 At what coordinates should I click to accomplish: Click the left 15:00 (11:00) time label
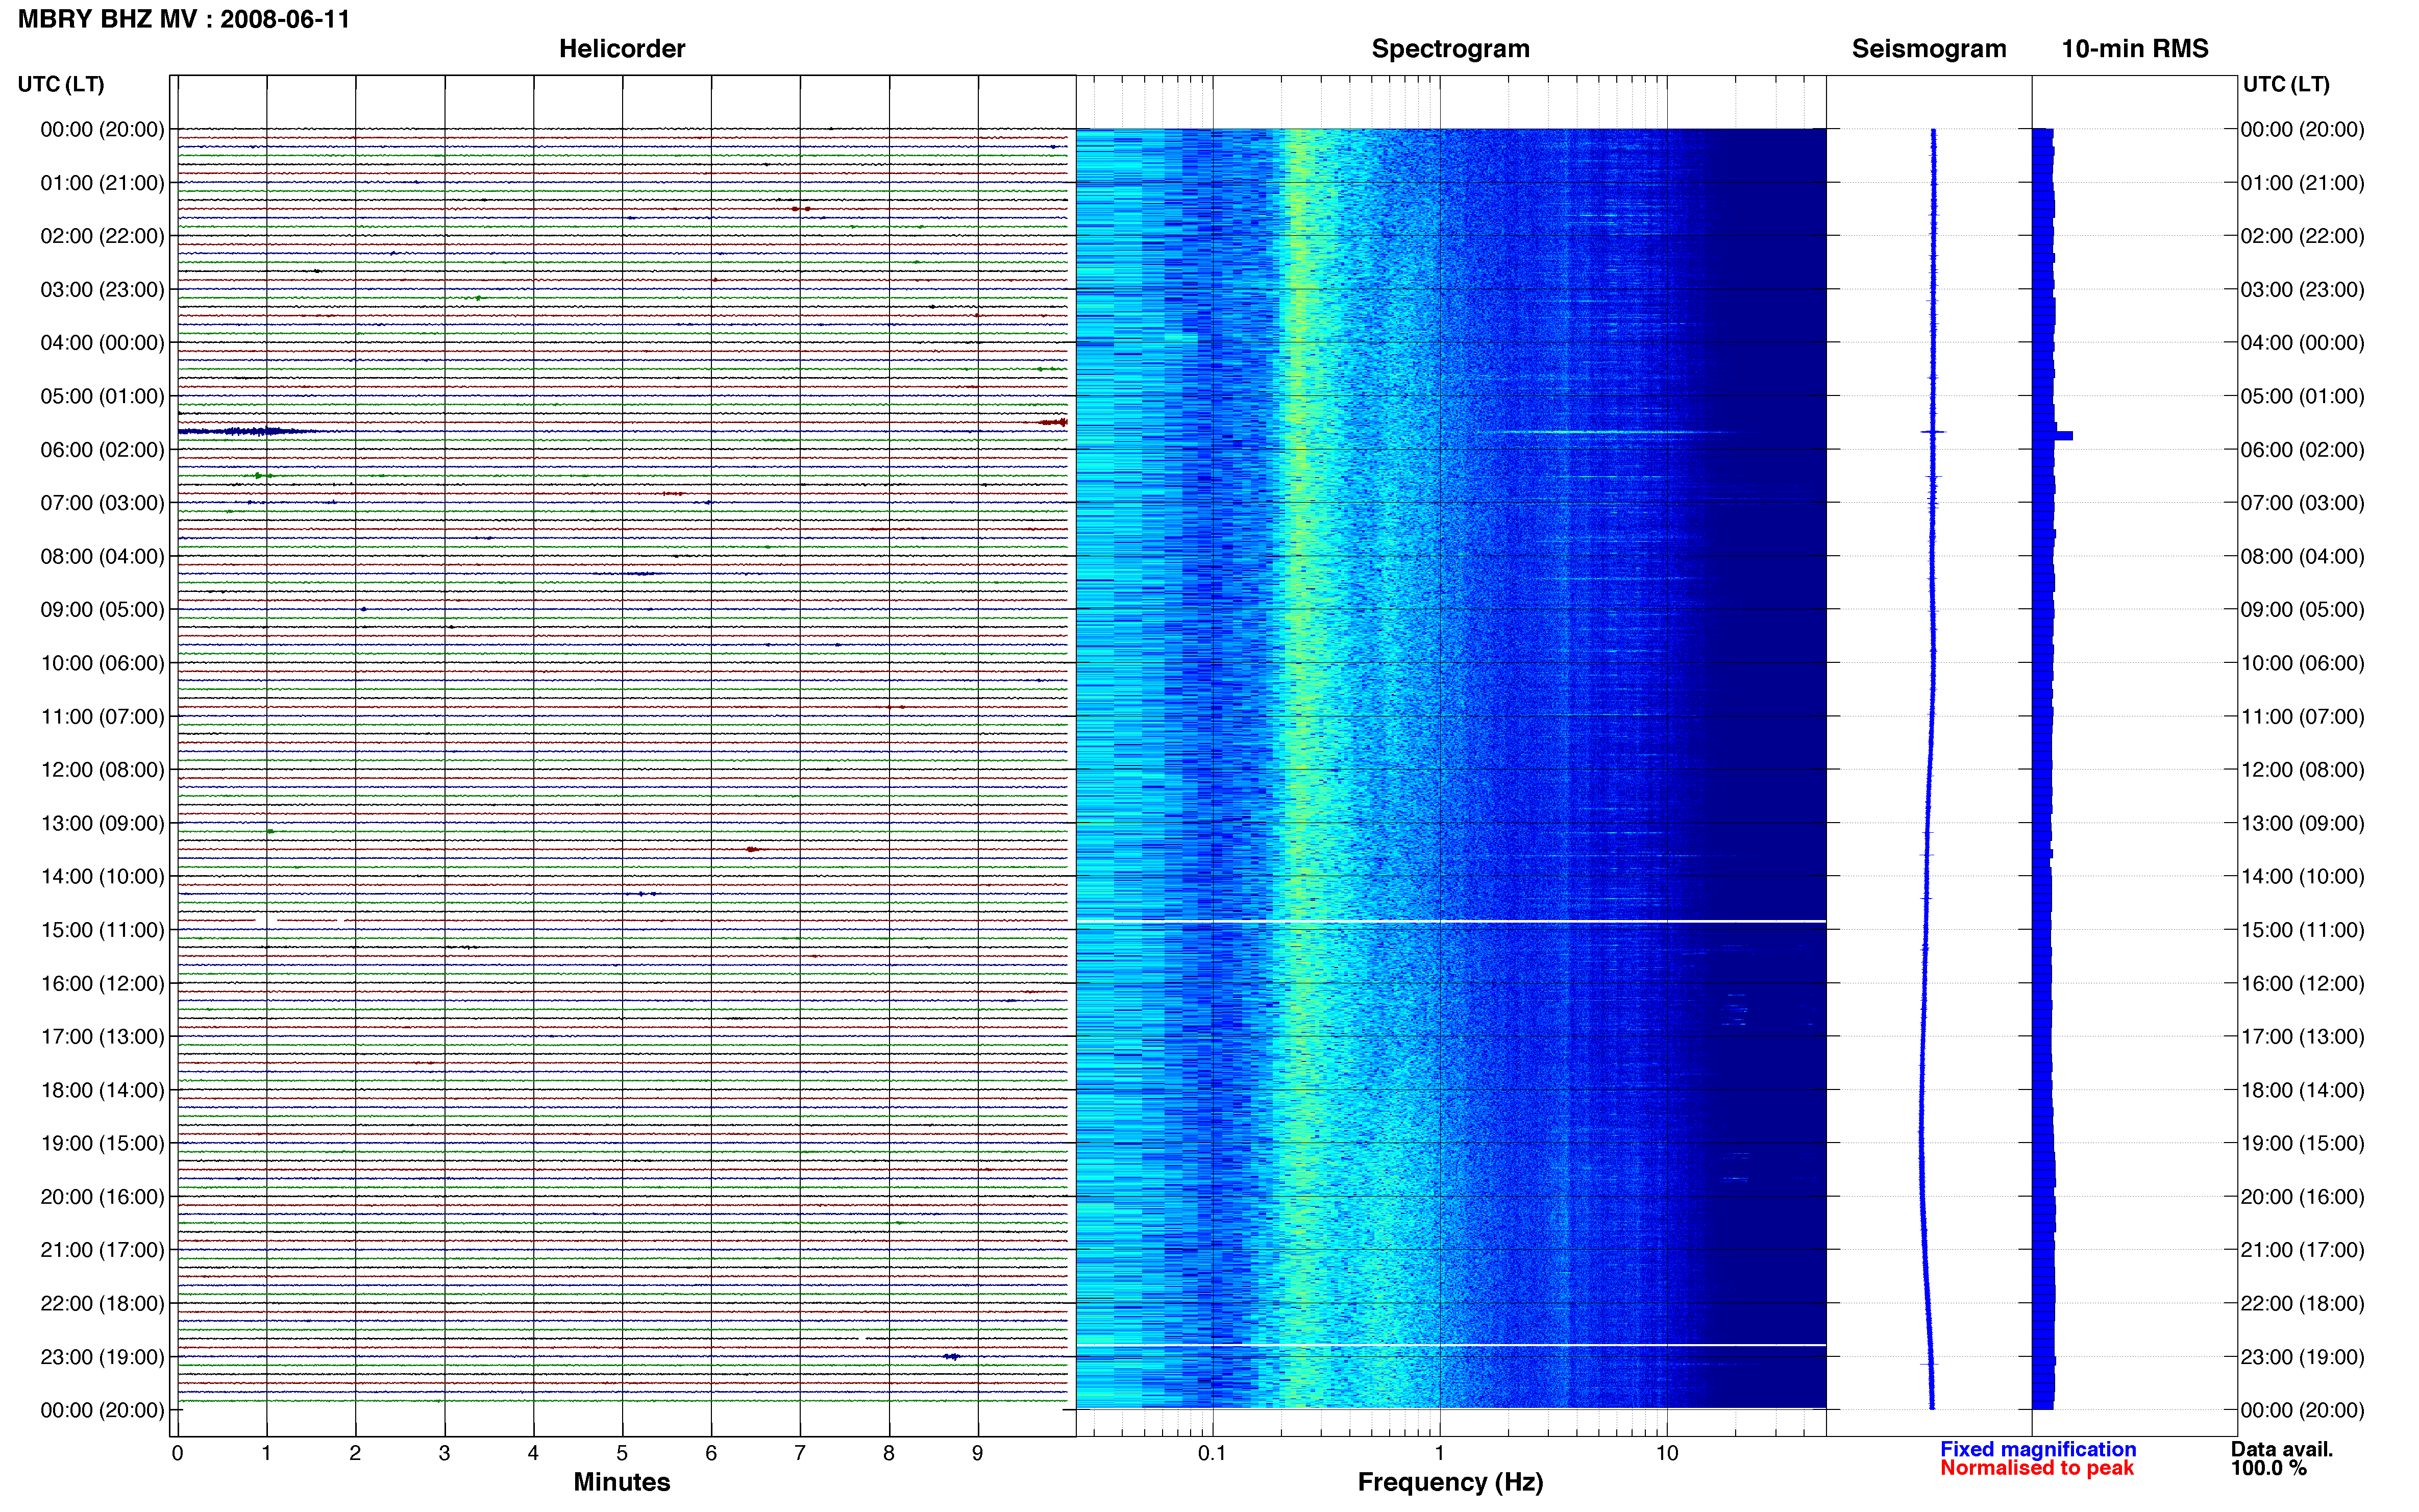click(x=102, y=930)
